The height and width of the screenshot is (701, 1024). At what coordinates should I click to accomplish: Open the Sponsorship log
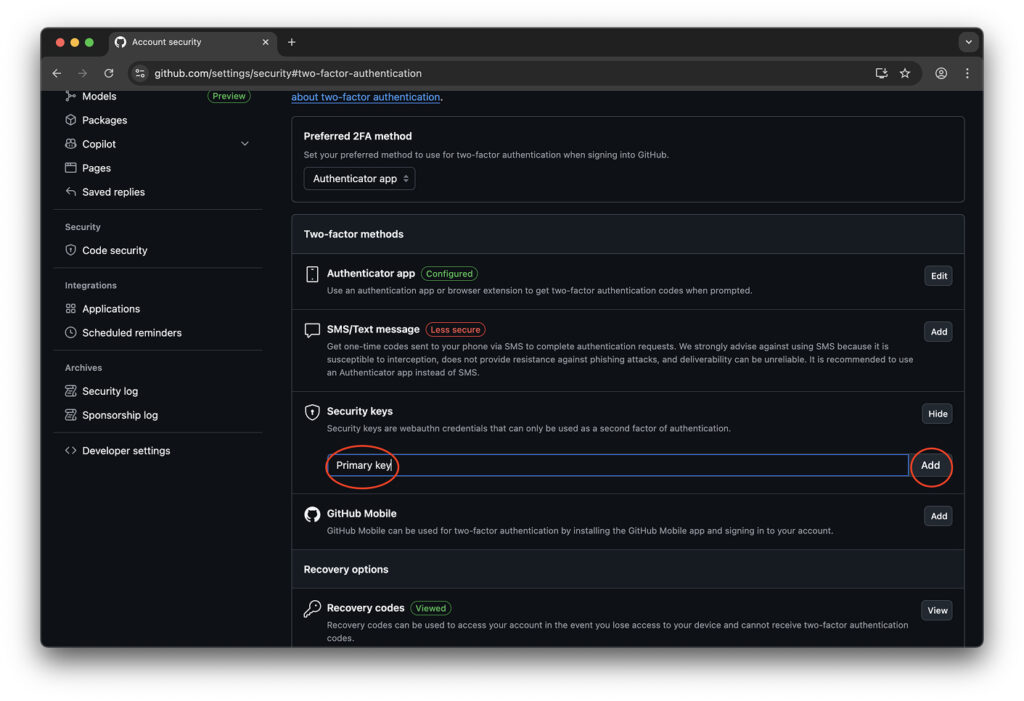(120, 416)
